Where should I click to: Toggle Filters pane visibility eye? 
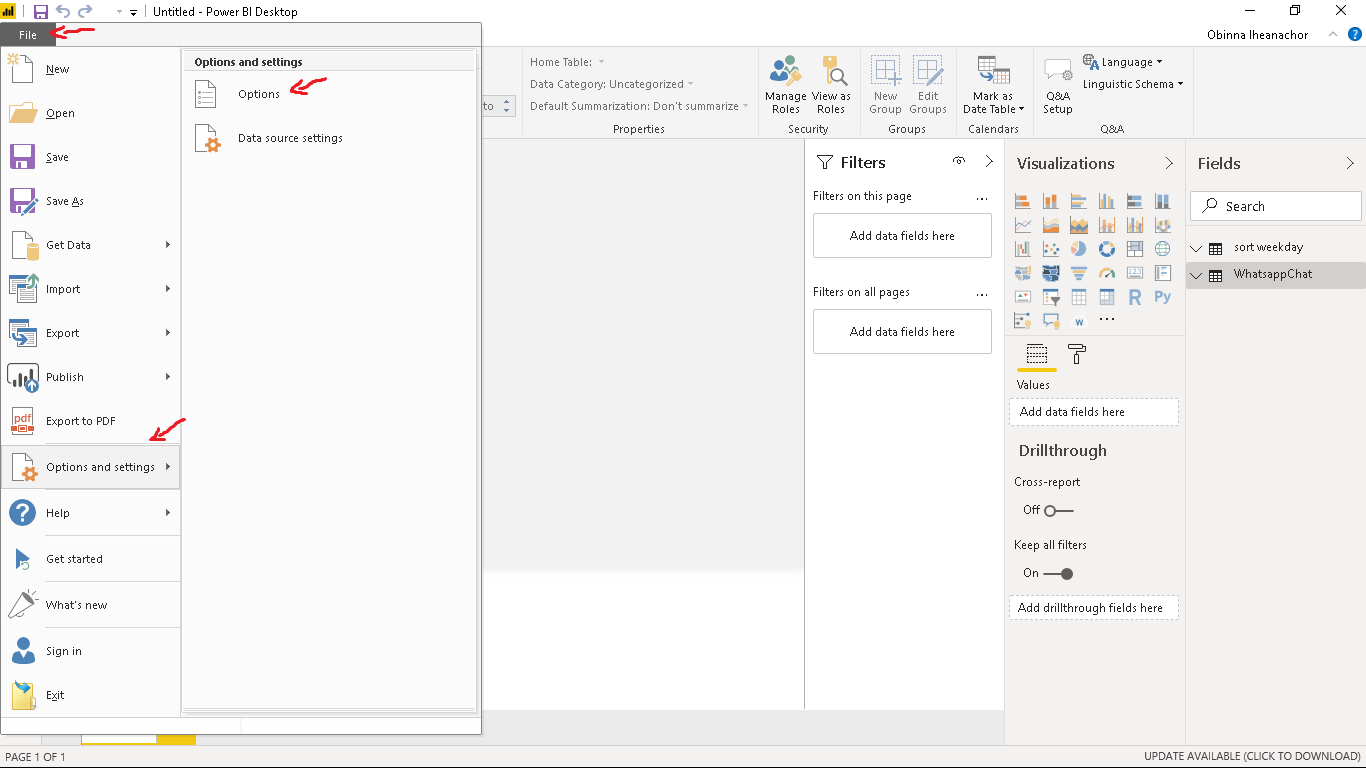point(959,161)
